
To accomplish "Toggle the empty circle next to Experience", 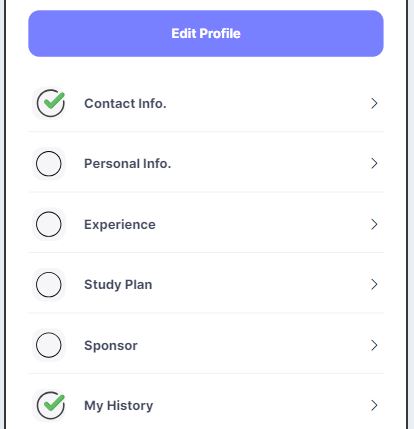I will [49, 224].
